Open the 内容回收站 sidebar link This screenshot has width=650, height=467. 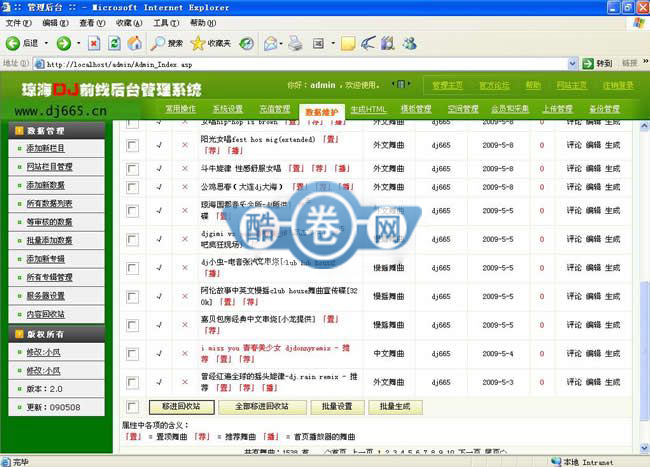tap(46, 314)
